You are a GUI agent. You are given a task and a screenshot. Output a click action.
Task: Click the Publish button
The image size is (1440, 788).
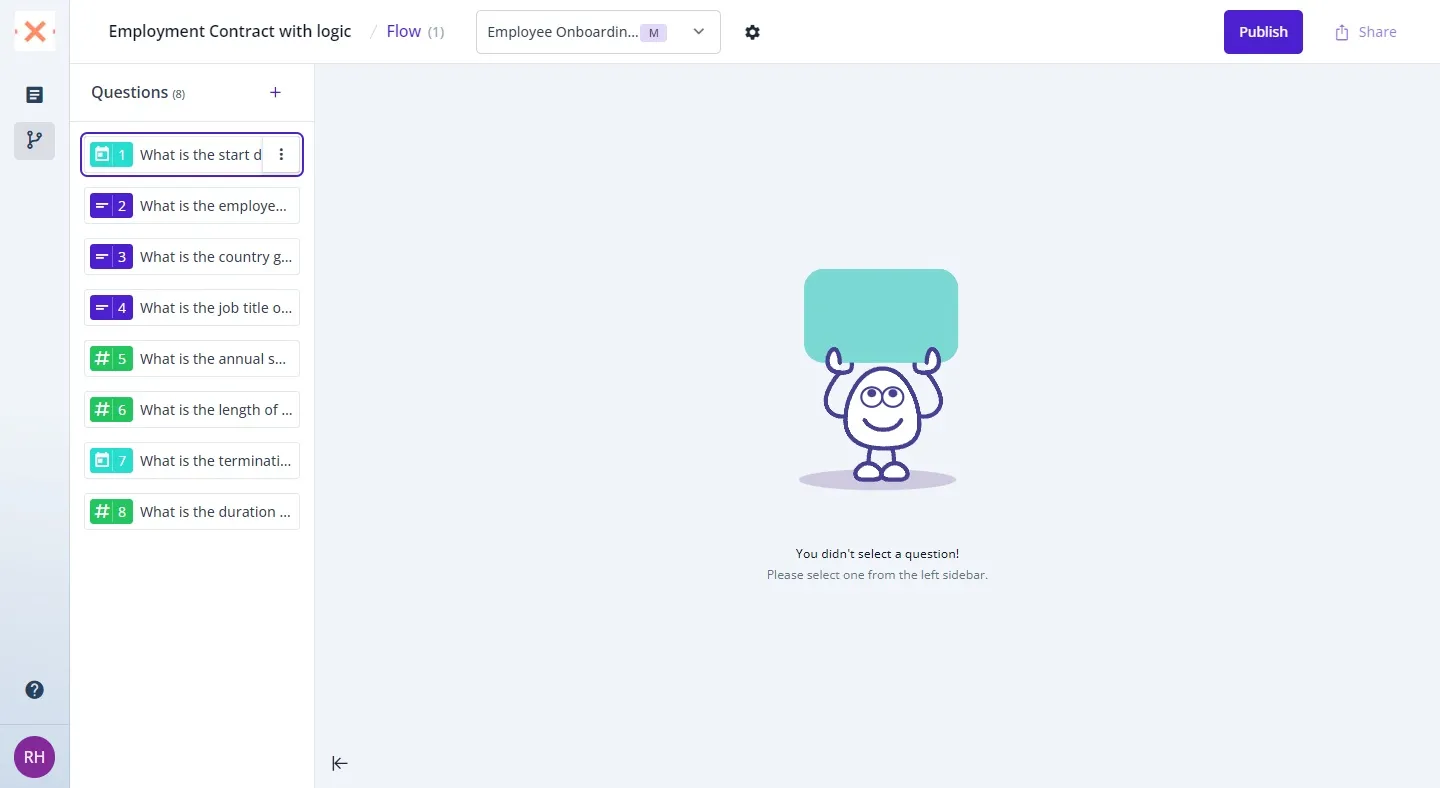(1263, 32)
